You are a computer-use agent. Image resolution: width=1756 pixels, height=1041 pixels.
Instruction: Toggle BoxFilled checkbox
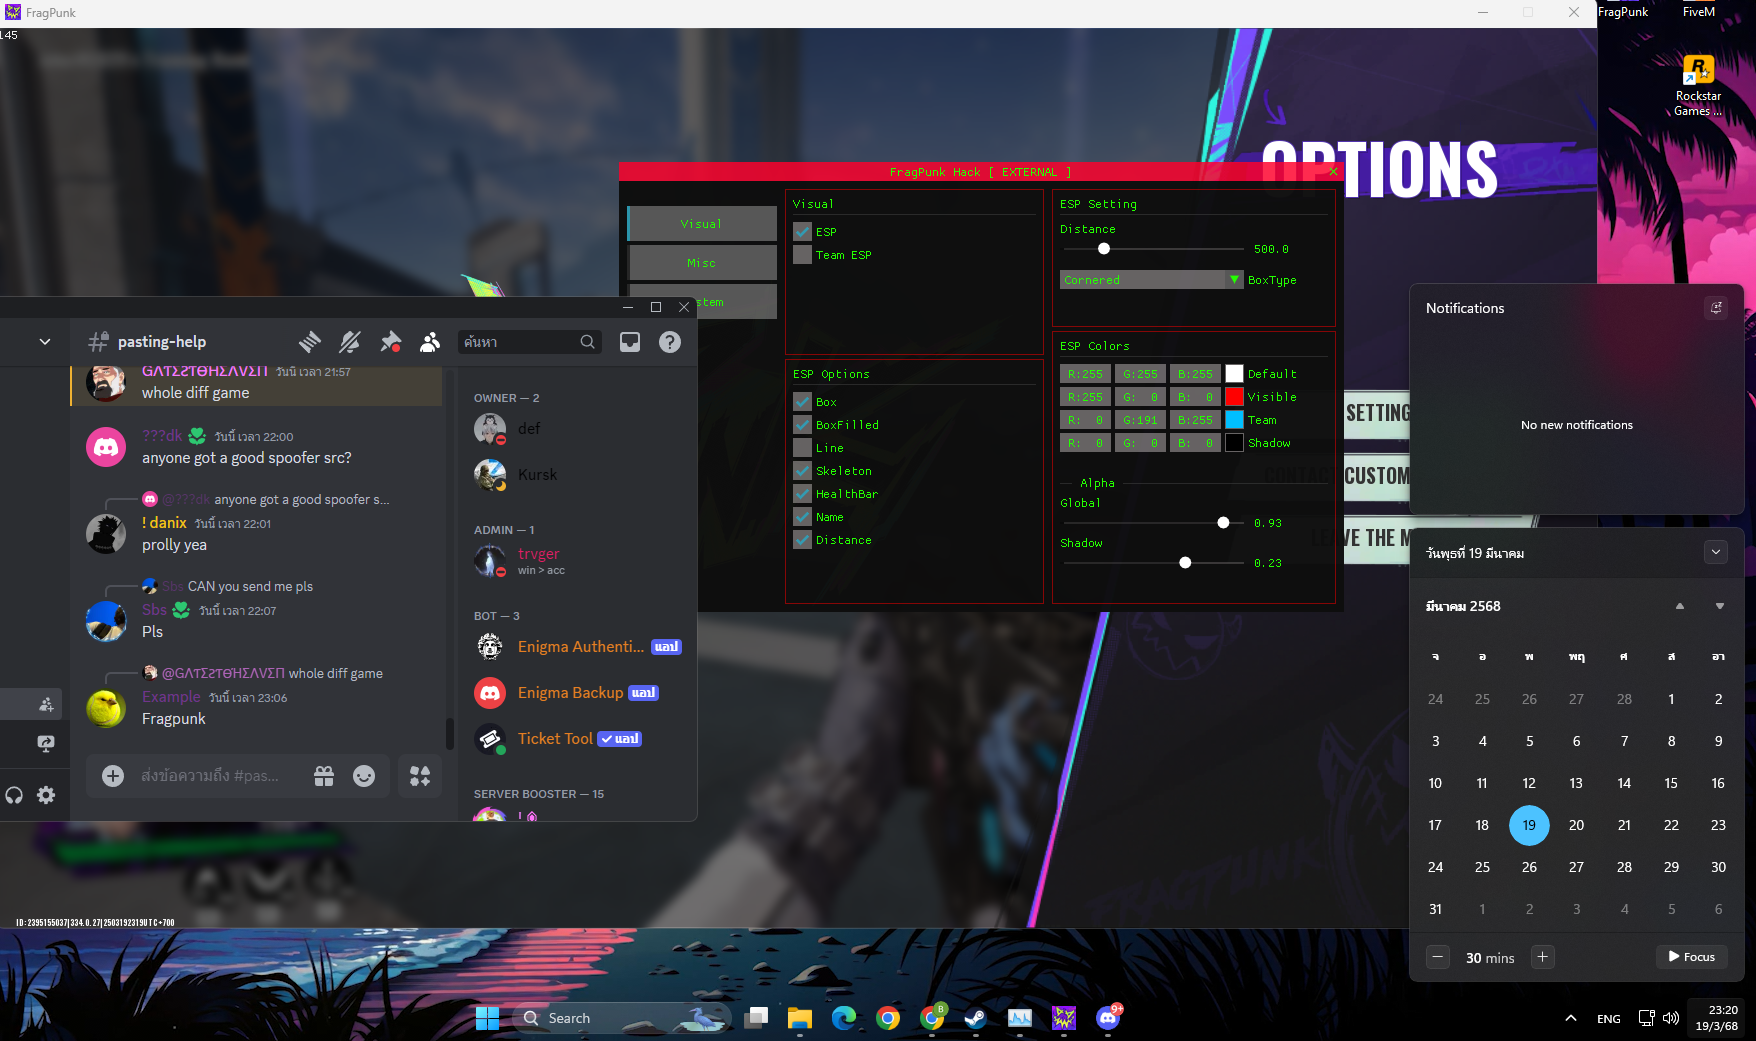(802, 425)
